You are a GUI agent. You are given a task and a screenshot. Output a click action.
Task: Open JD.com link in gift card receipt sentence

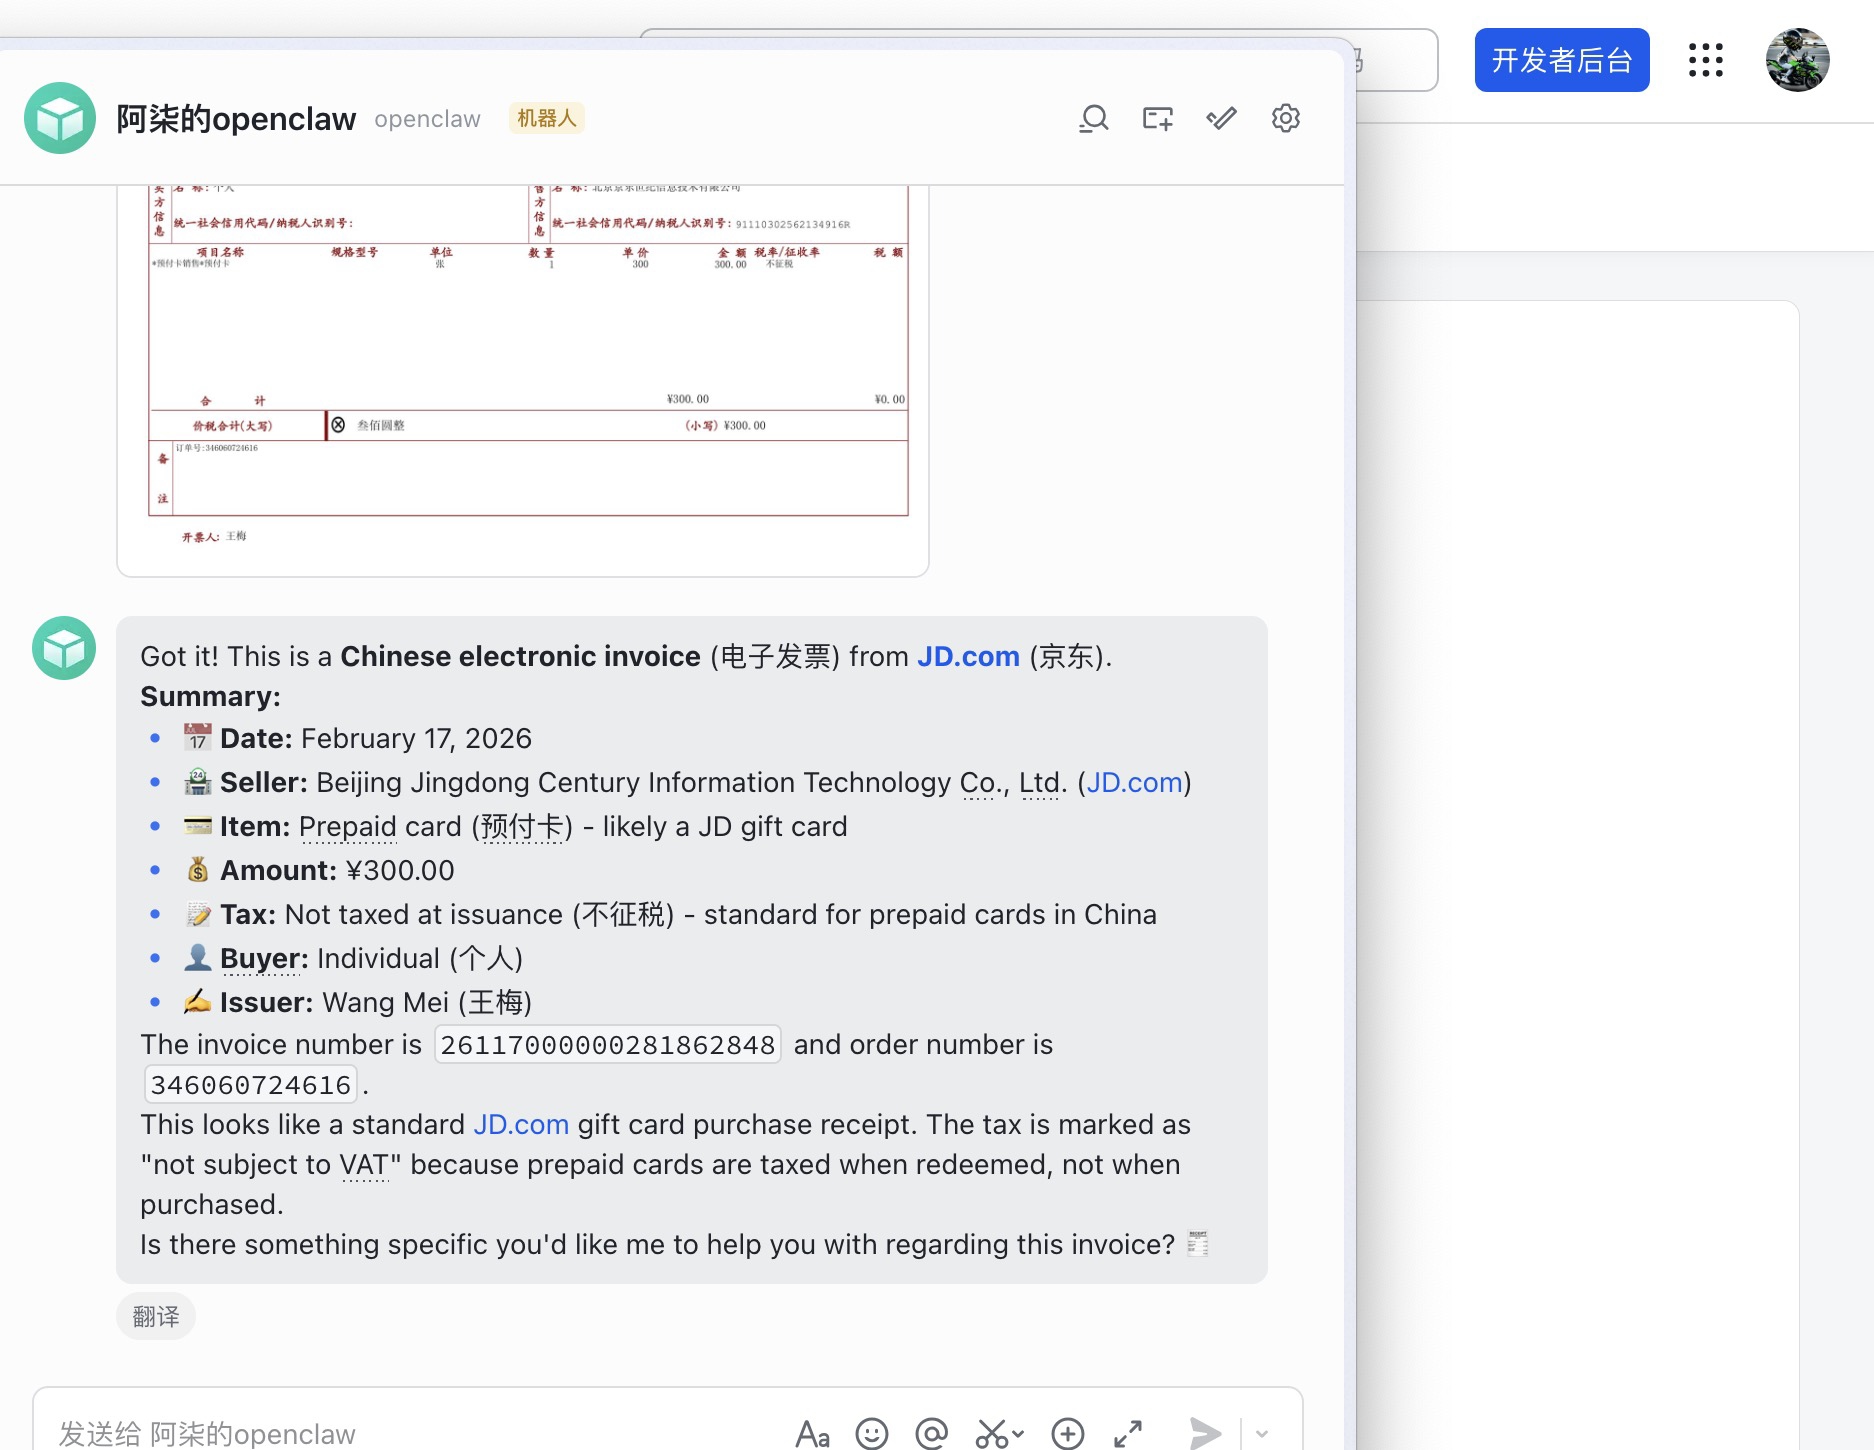coord(521,1124)
